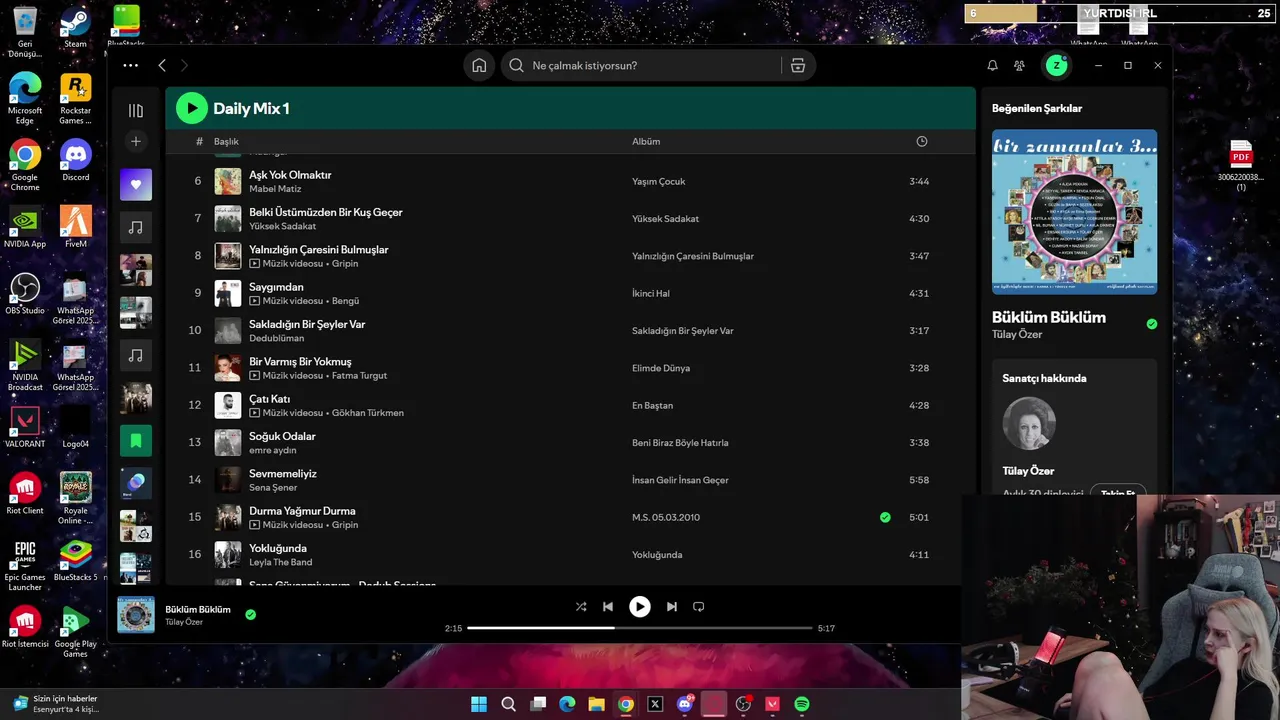Toggle the repeat button

tap(699, 606)
